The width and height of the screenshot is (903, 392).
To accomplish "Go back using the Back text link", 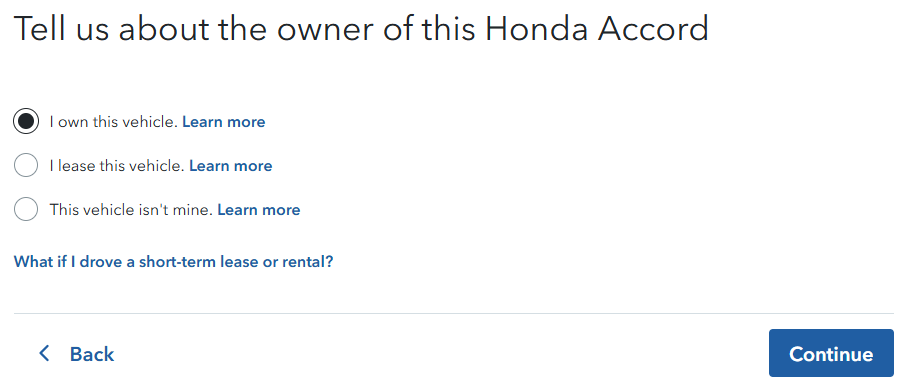I will pyautogui.click(x=92, y=354).
